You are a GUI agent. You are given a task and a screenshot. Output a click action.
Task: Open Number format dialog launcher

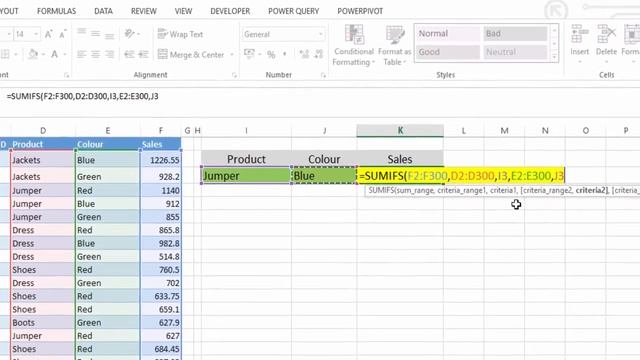[323, 75]
